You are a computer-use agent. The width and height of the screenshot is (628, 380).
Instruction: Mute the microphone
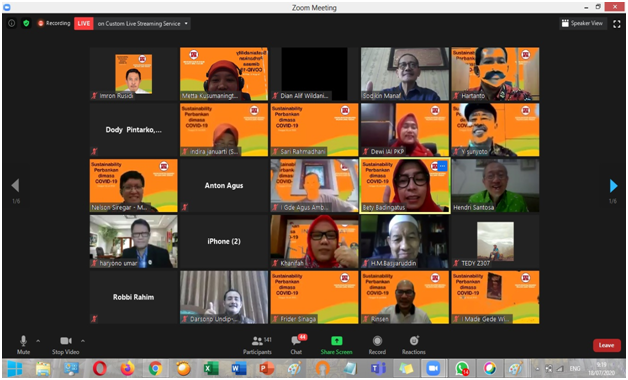(x=23, y=345)
